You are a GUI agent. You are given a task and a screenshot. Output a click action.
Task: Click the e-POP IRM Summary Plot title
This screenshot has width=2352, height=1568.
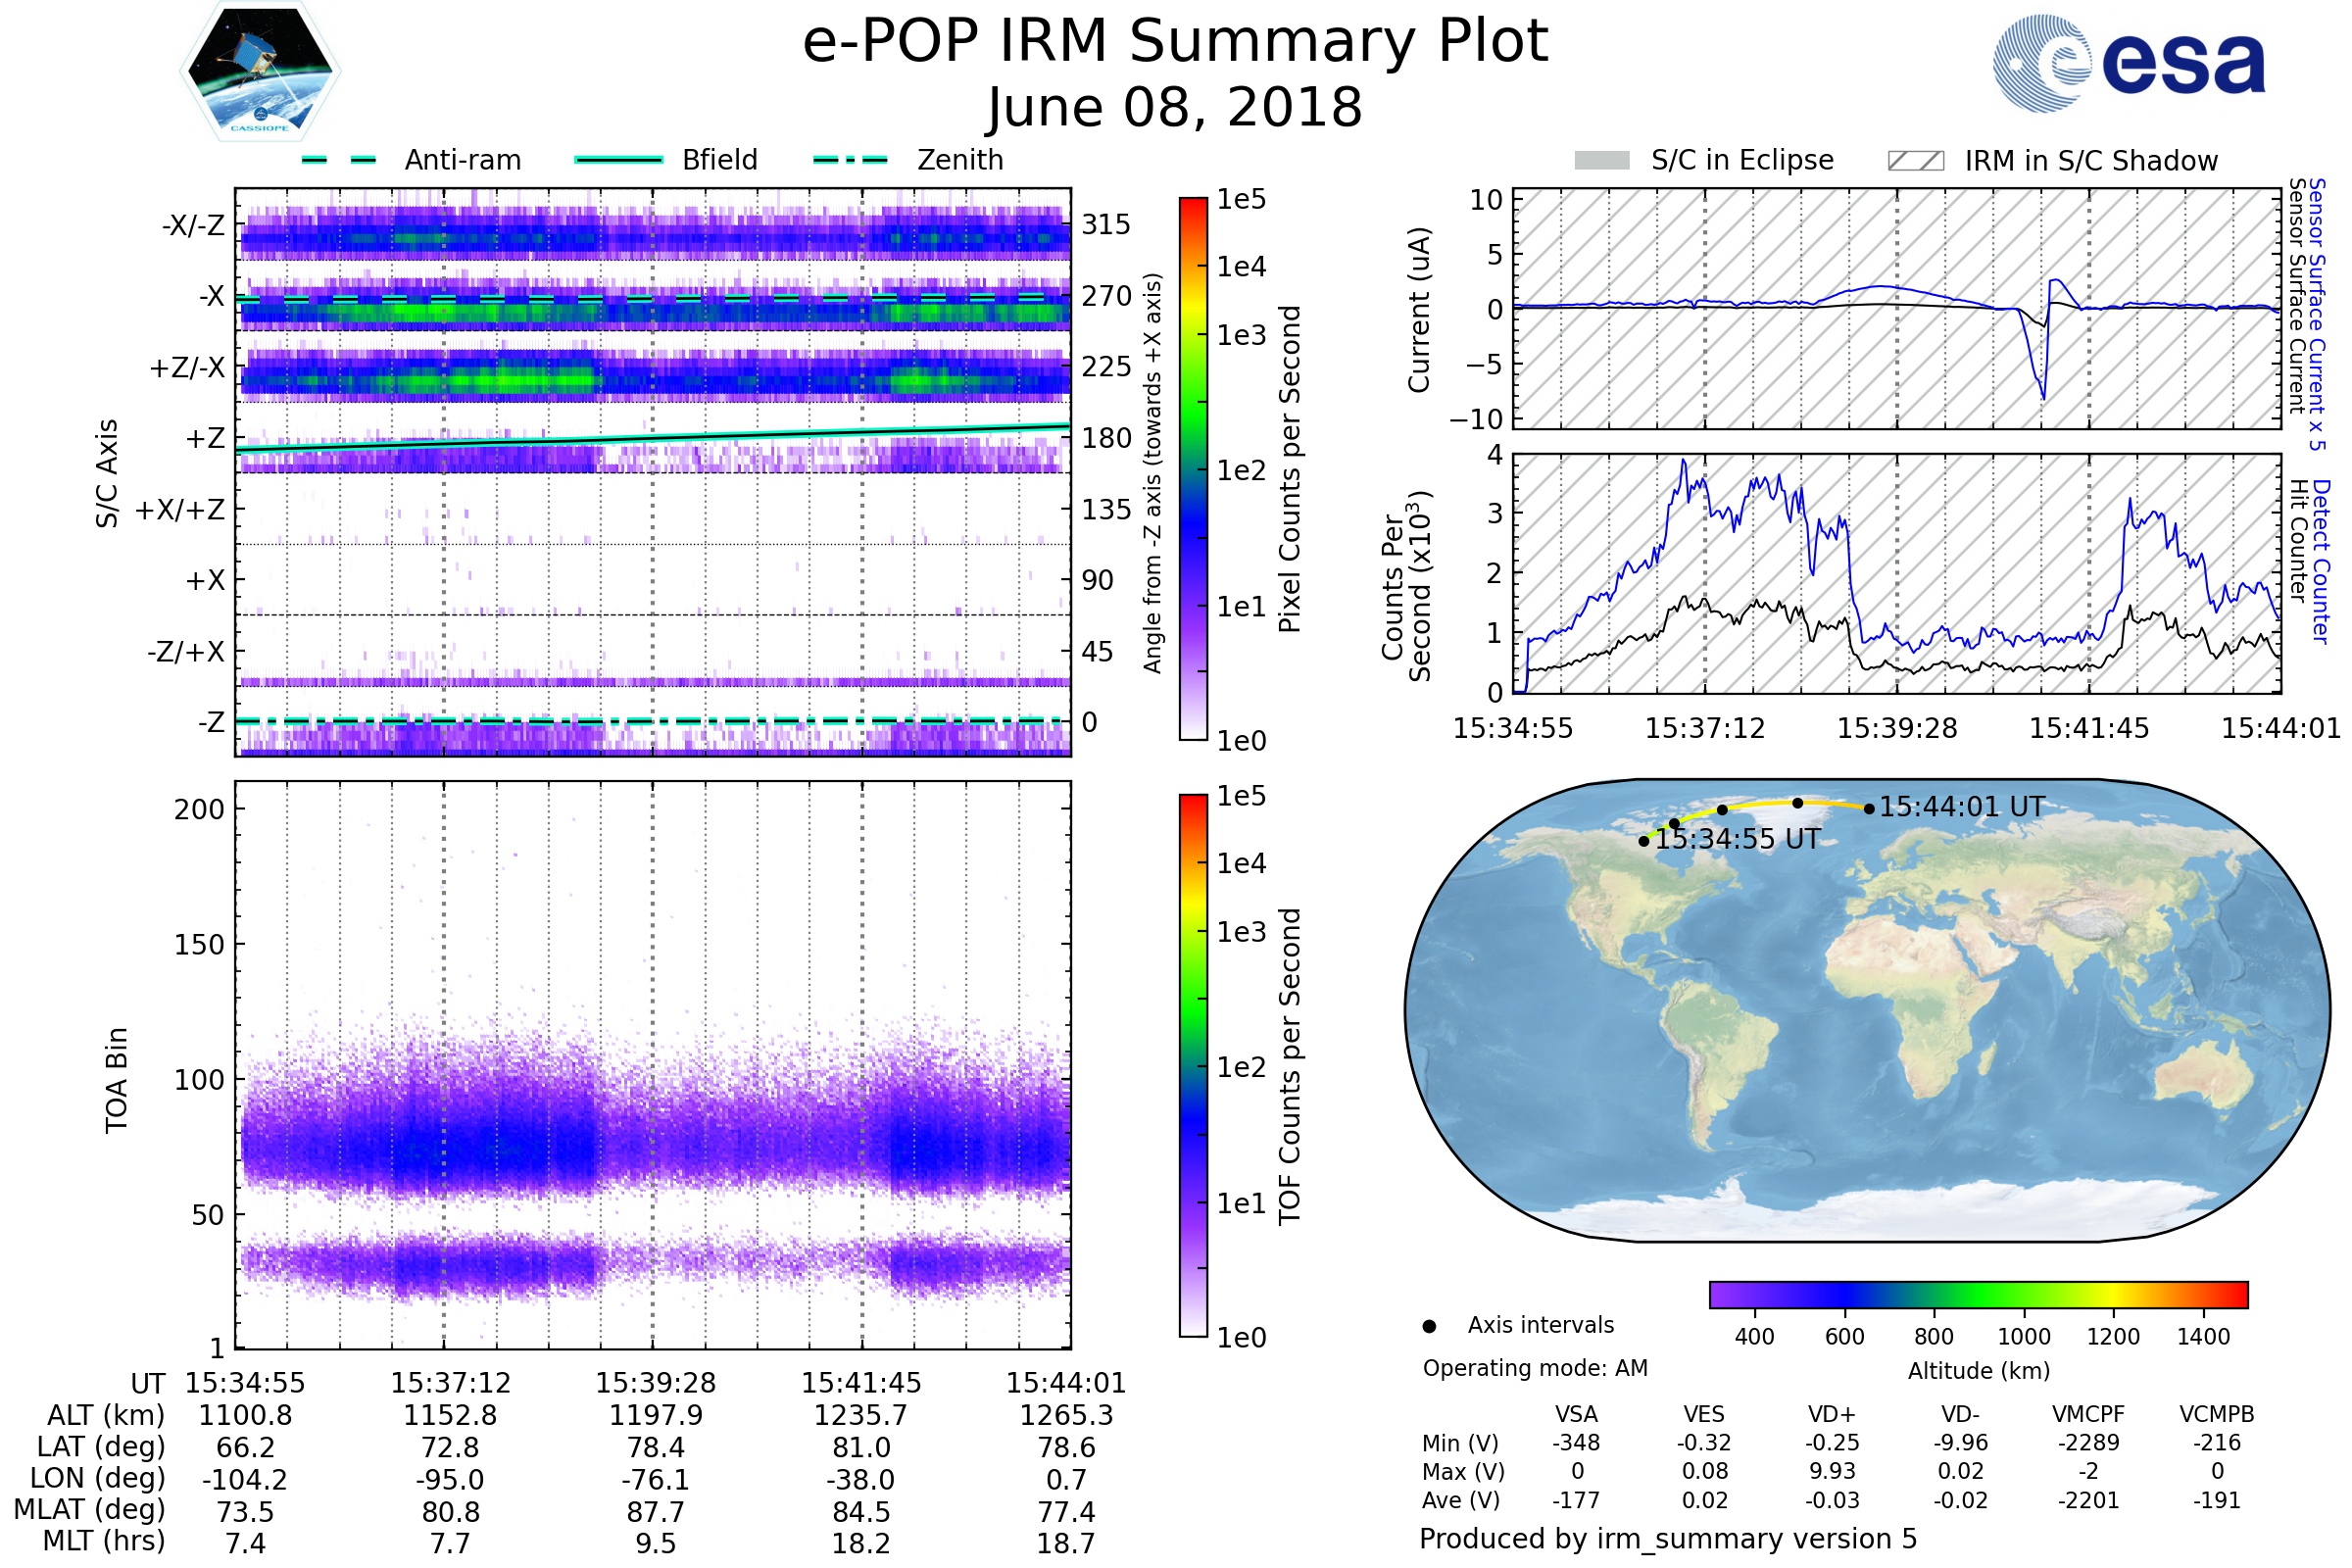[1175, 42]
